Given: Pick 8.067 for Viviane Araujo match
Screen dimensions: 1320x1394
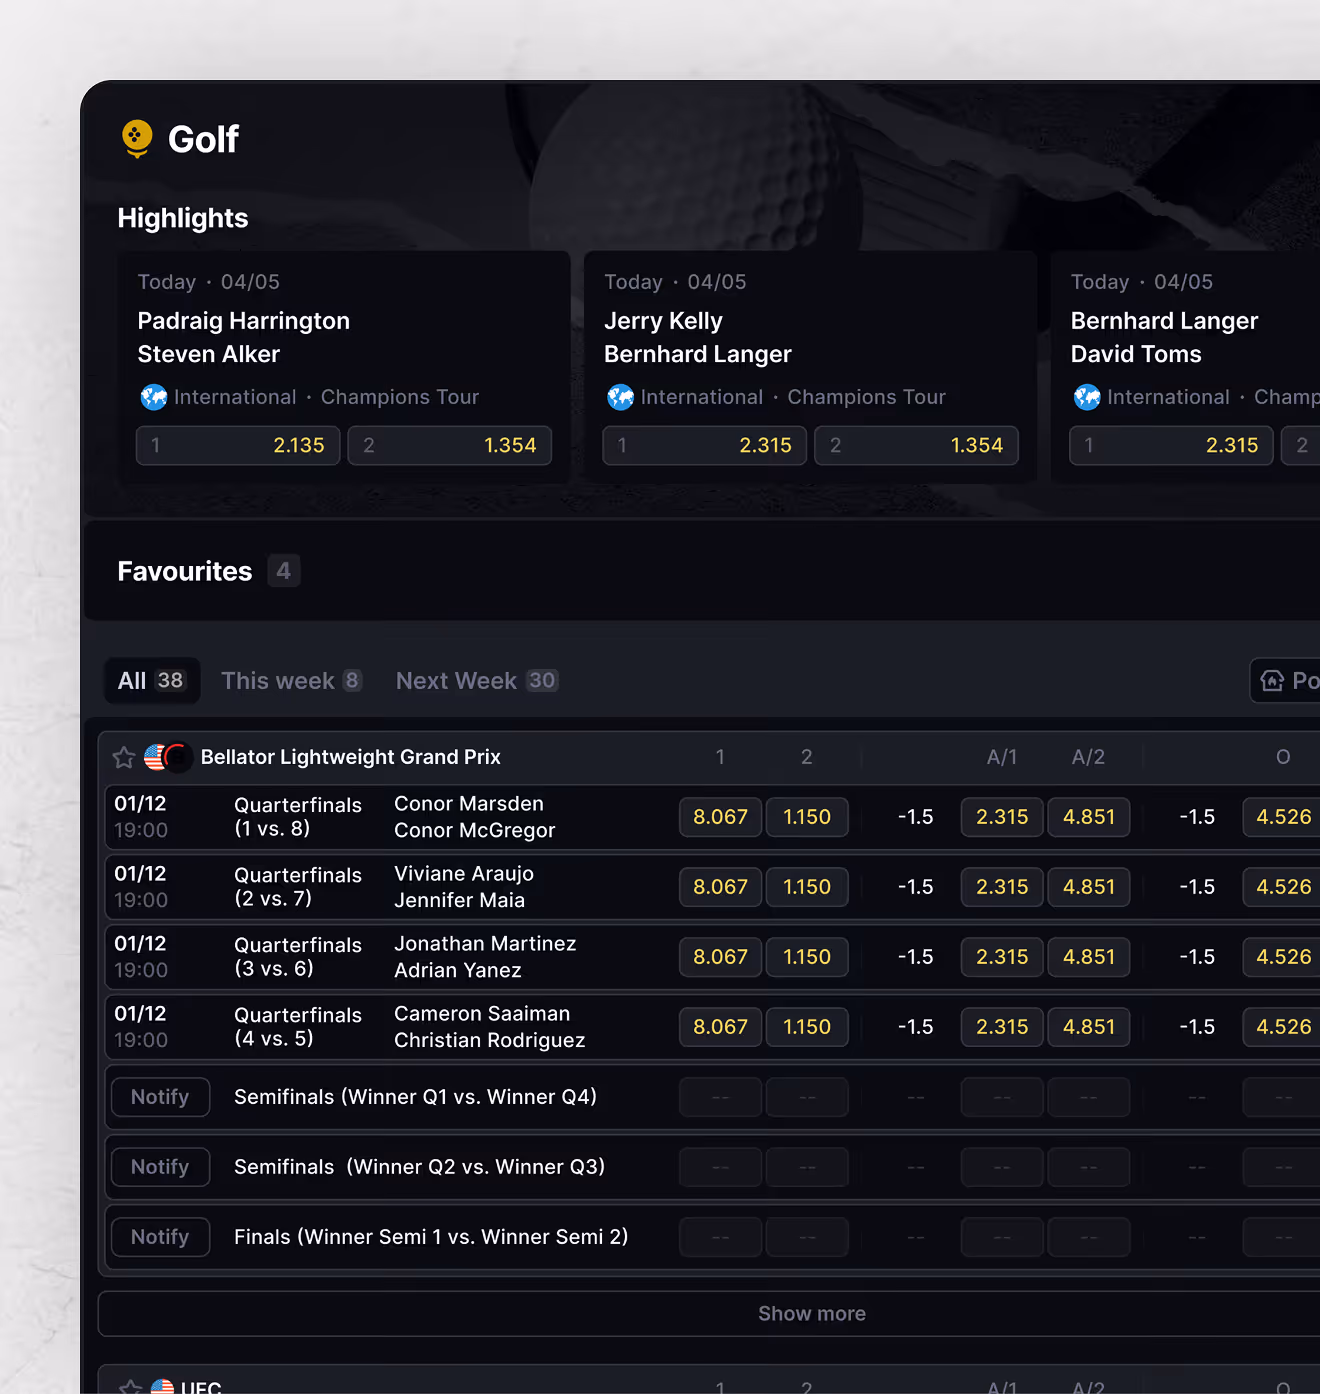Looking at the screenshot, I should point(720,887).
